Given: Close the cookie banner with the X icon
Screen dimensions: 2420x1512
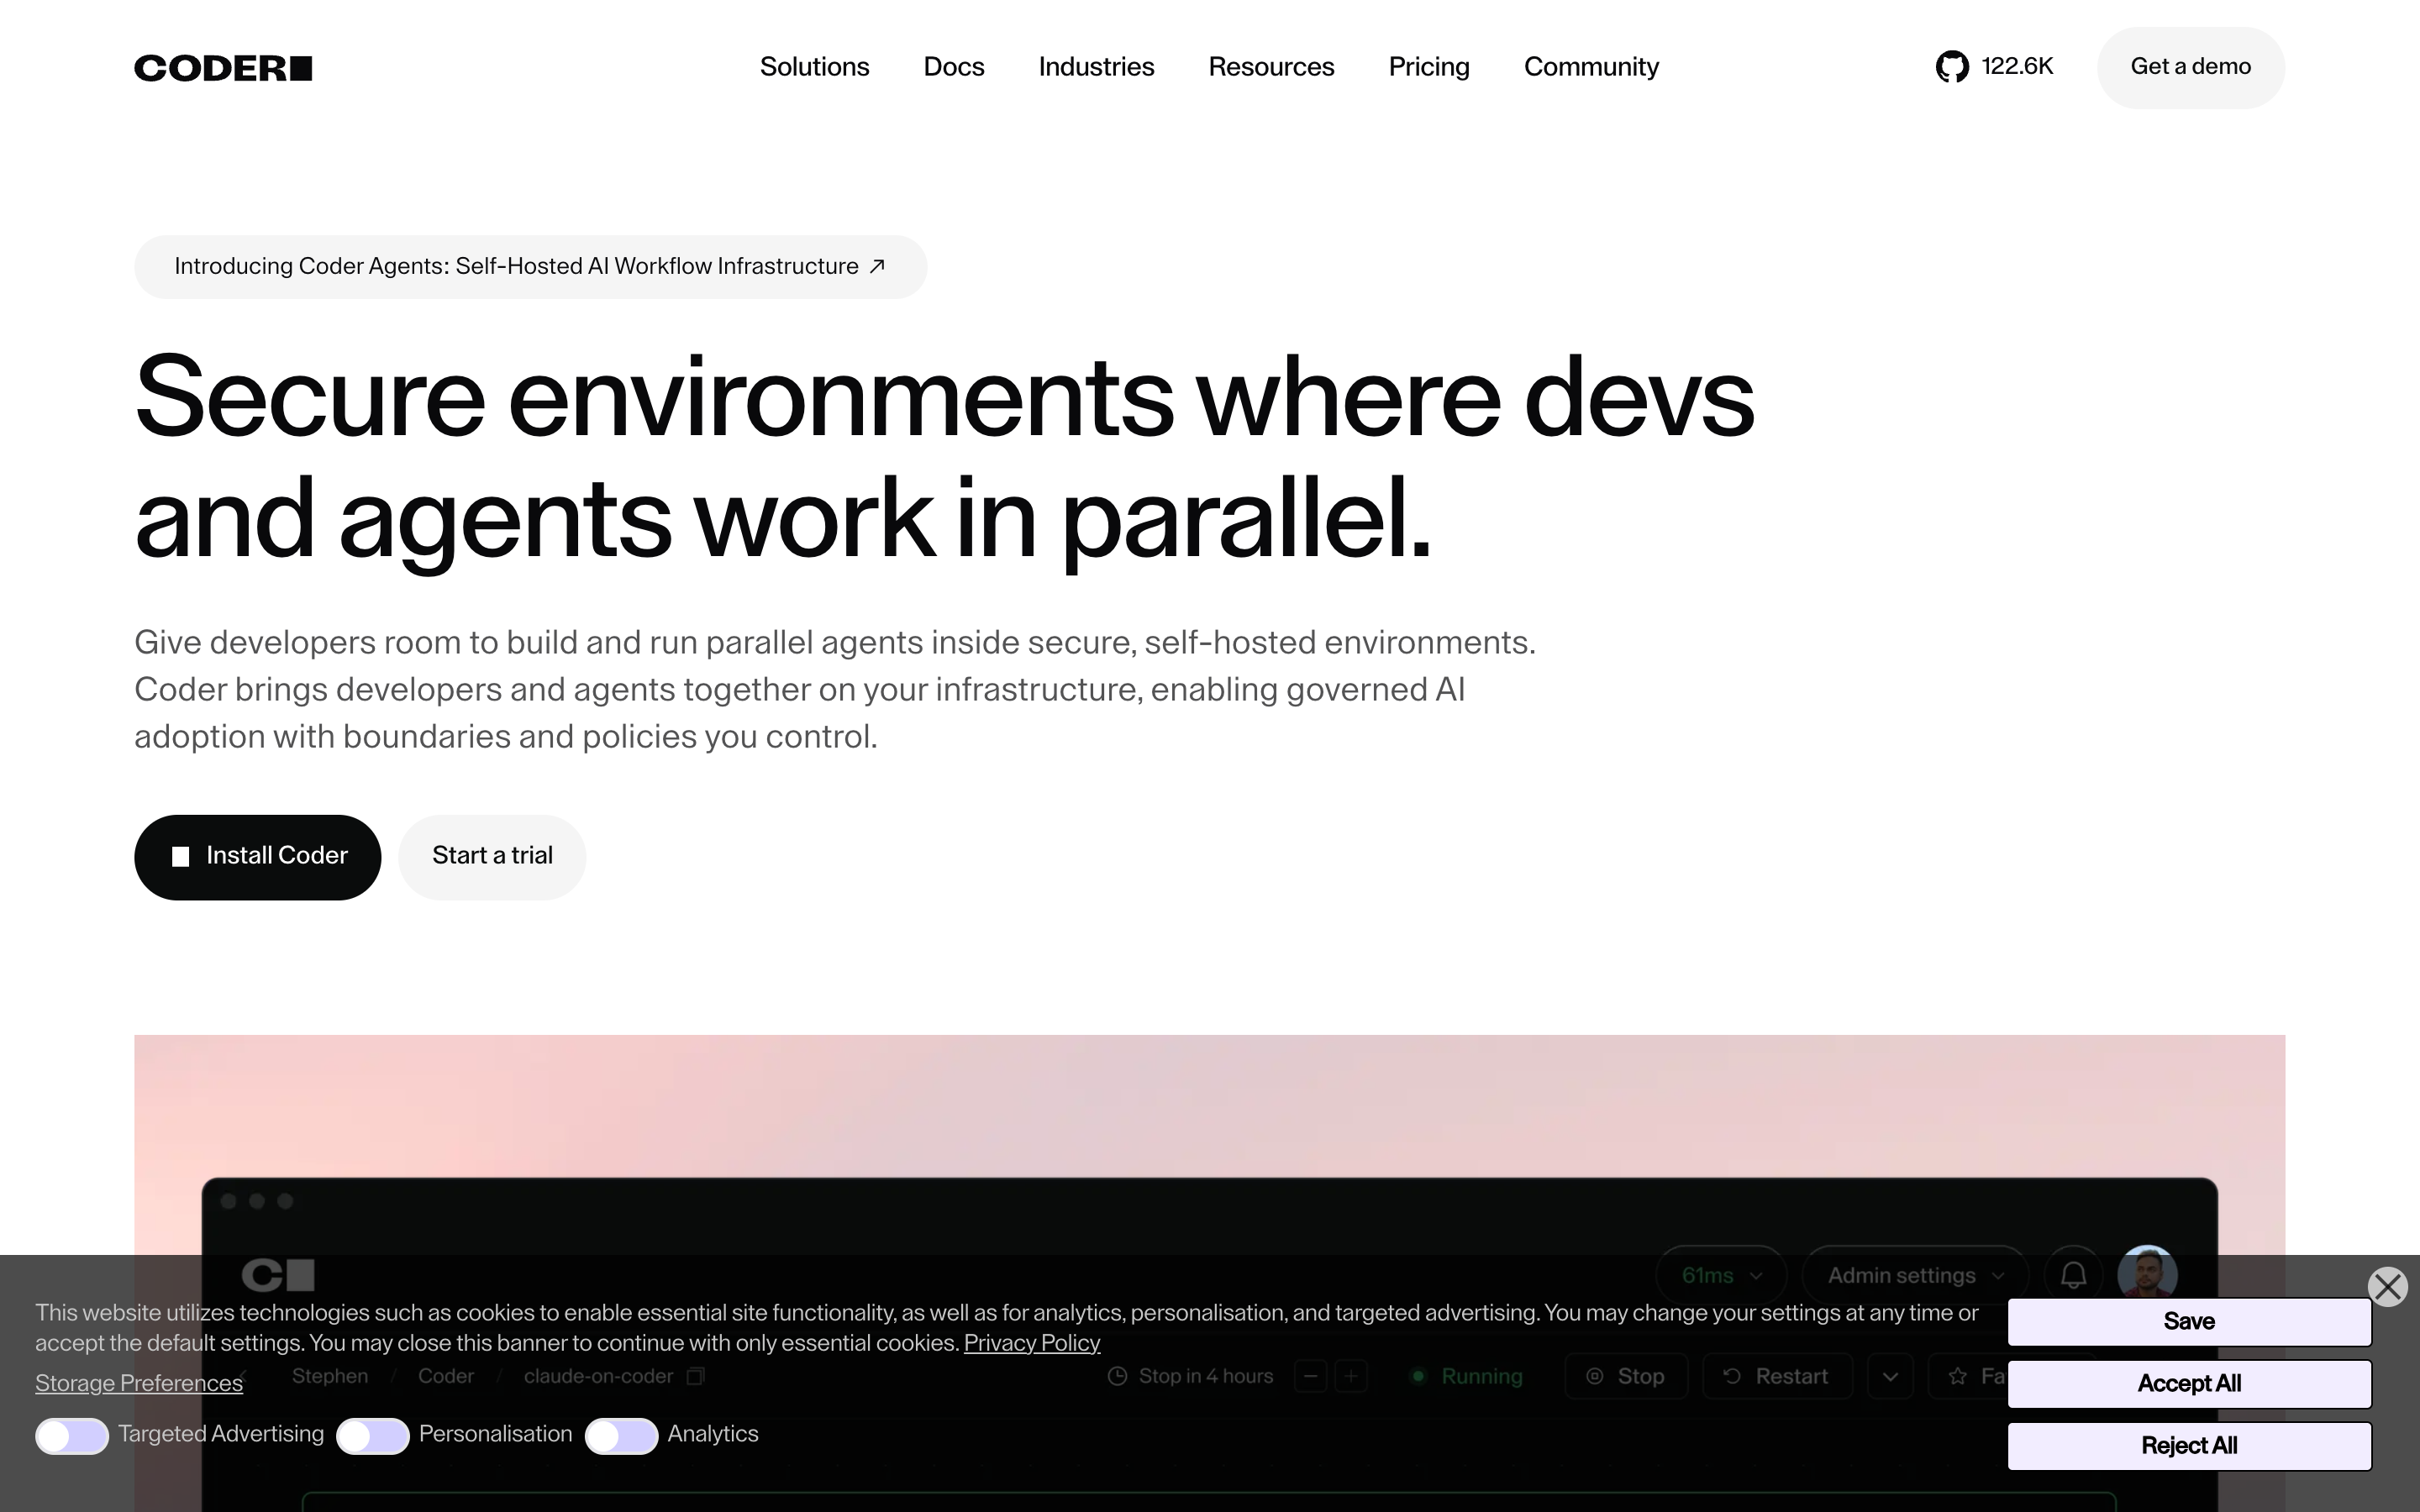Looking at the screenshot, I should [x=2388, y=1287].
